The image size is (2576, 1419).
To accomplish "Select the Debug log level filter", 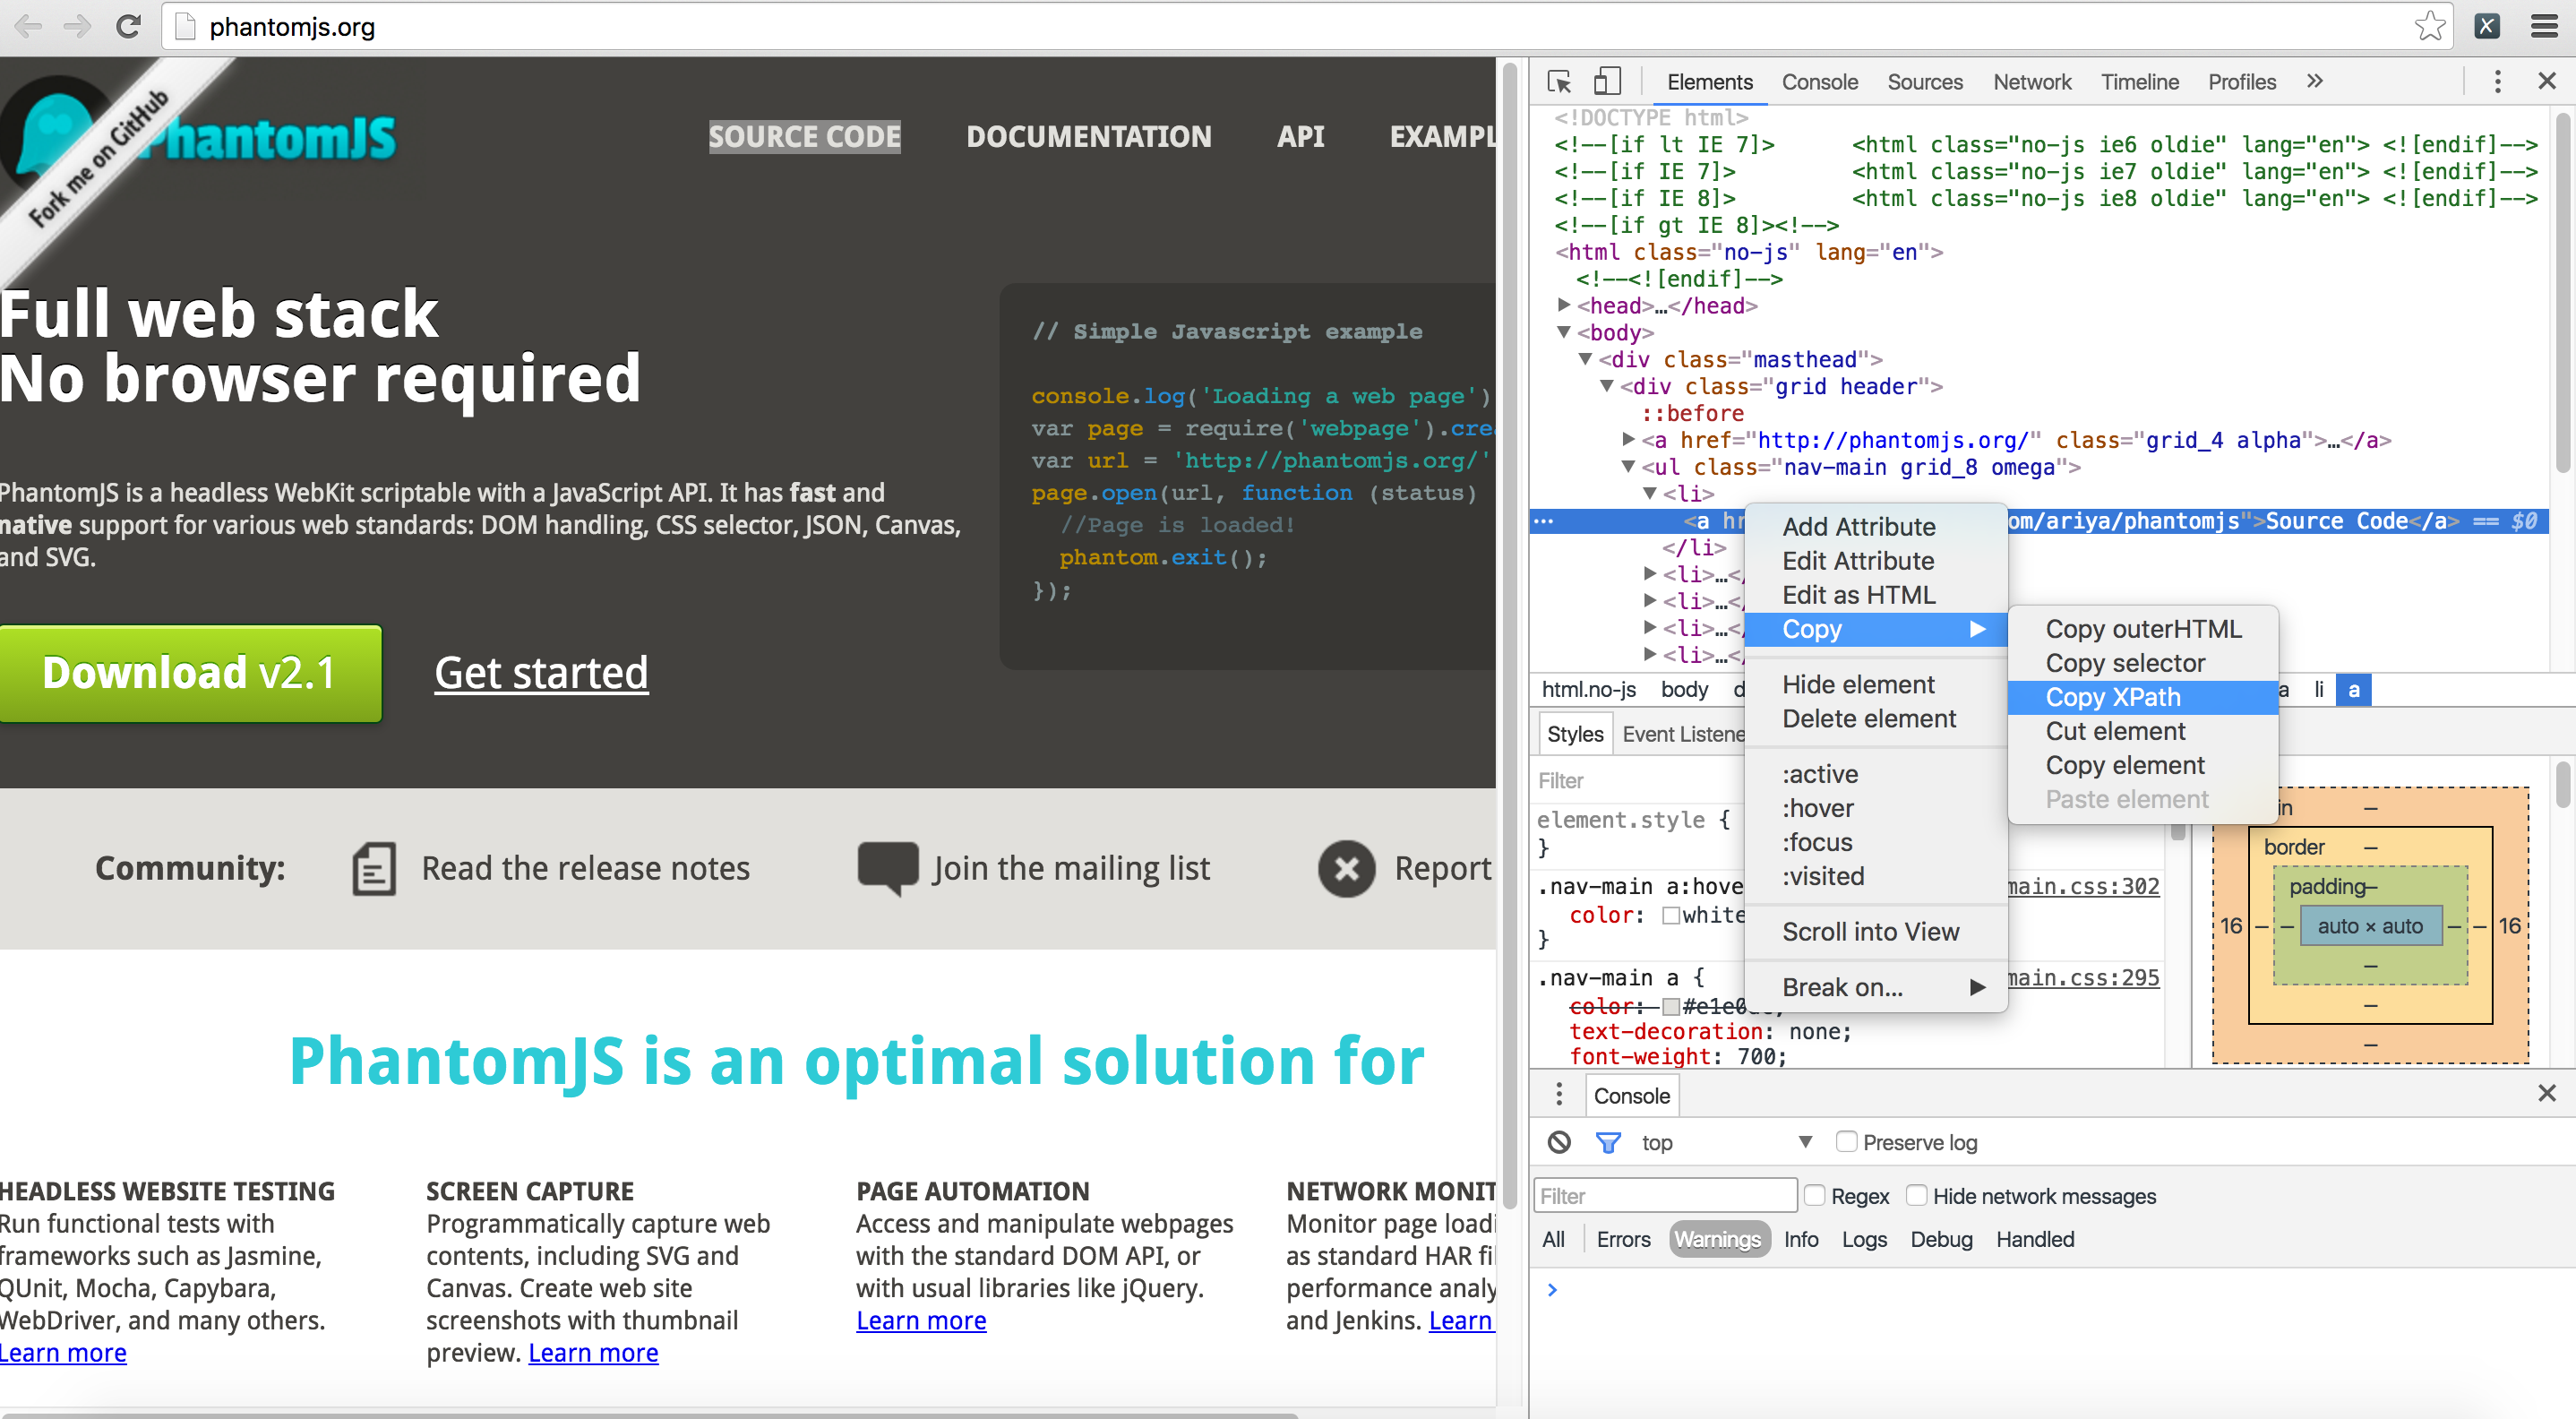I will pos(1941,1239).
